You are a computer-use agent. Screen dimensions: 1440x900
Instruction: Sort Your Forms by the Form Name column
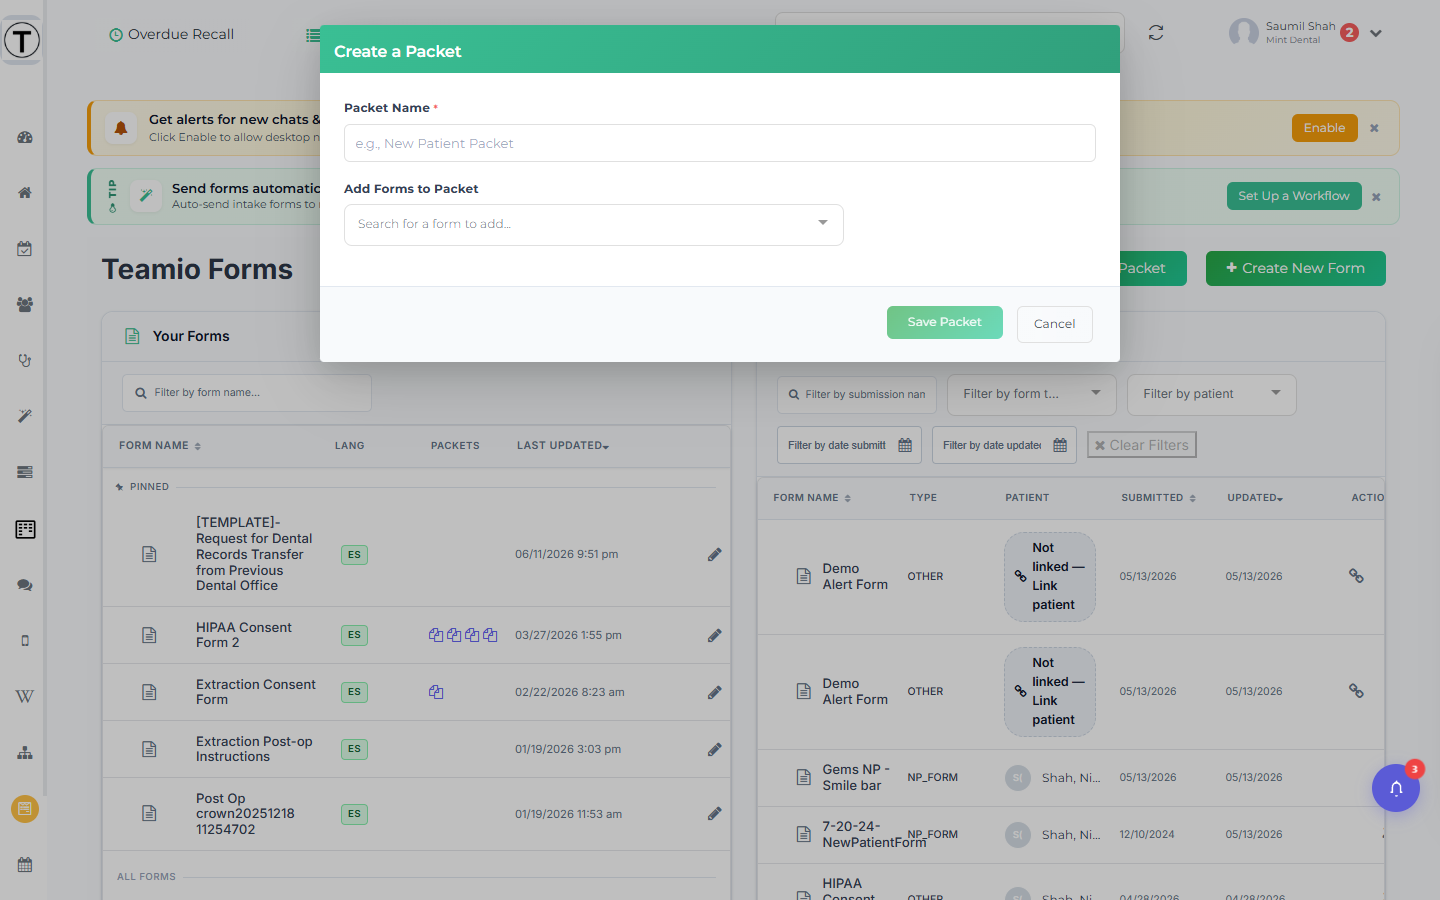(160, 446)
